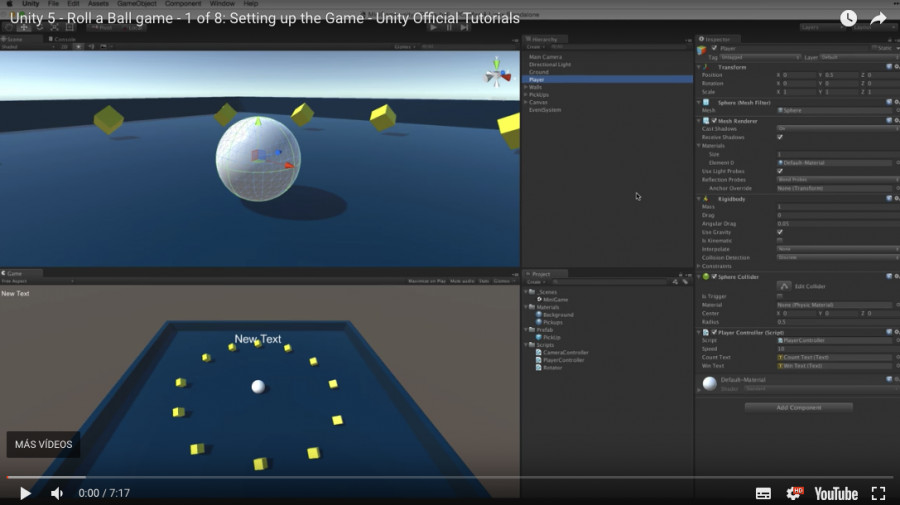Toggle Mesh Renderer enabled checkbox

pyautogui.click(x=714, y=121)
